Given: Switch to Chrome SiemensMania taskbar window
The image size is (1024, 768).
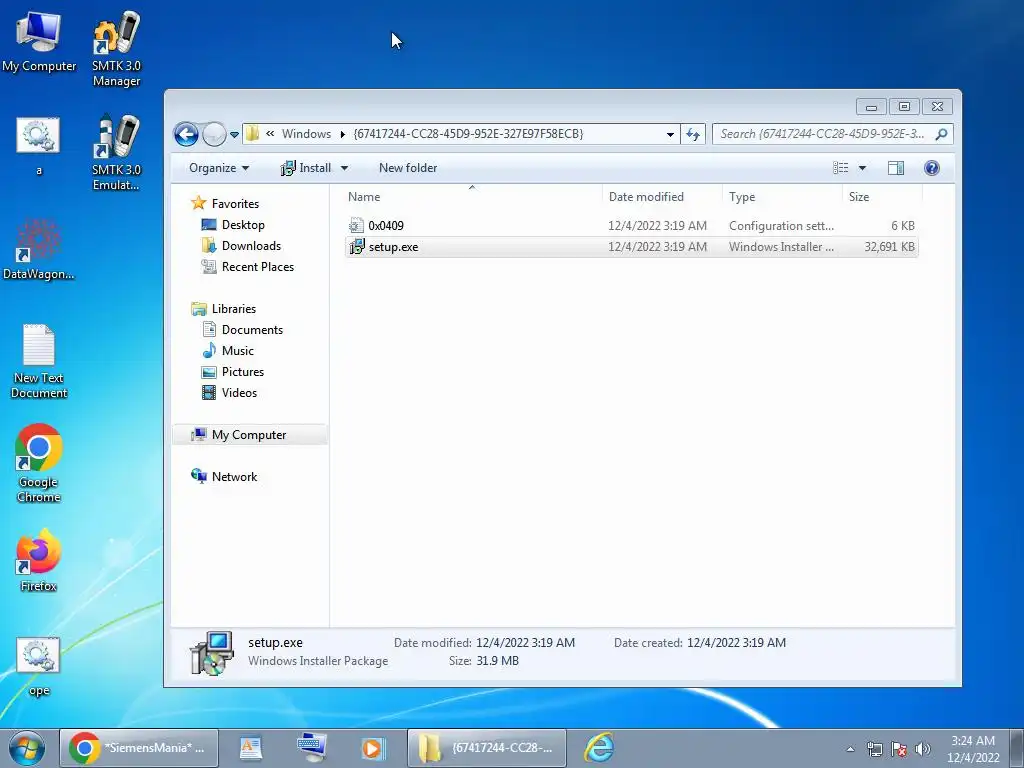Looking at the screenshot, I should 139,748.
